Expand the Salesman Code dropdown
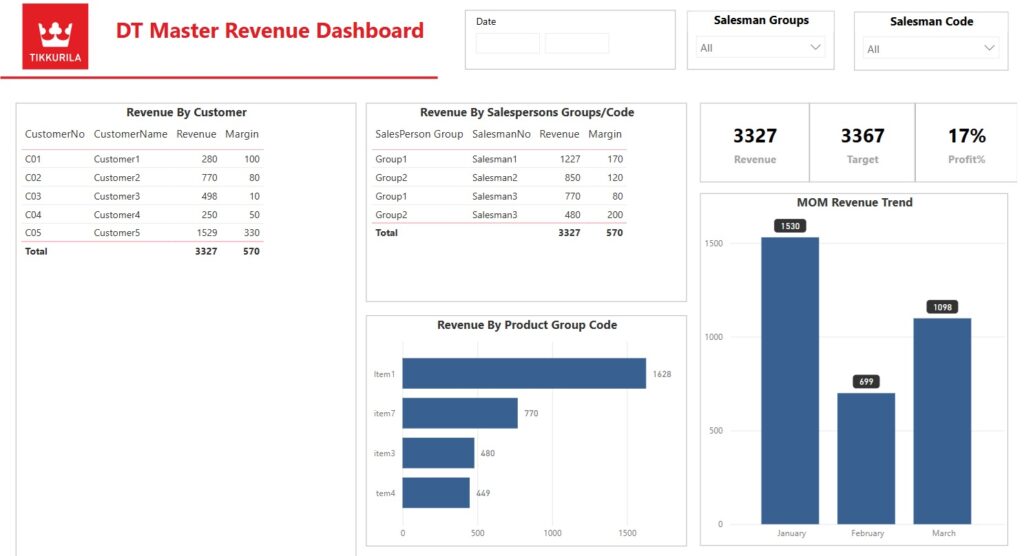Viewport: 1024px width, 556px height. (x=931, y=49)
